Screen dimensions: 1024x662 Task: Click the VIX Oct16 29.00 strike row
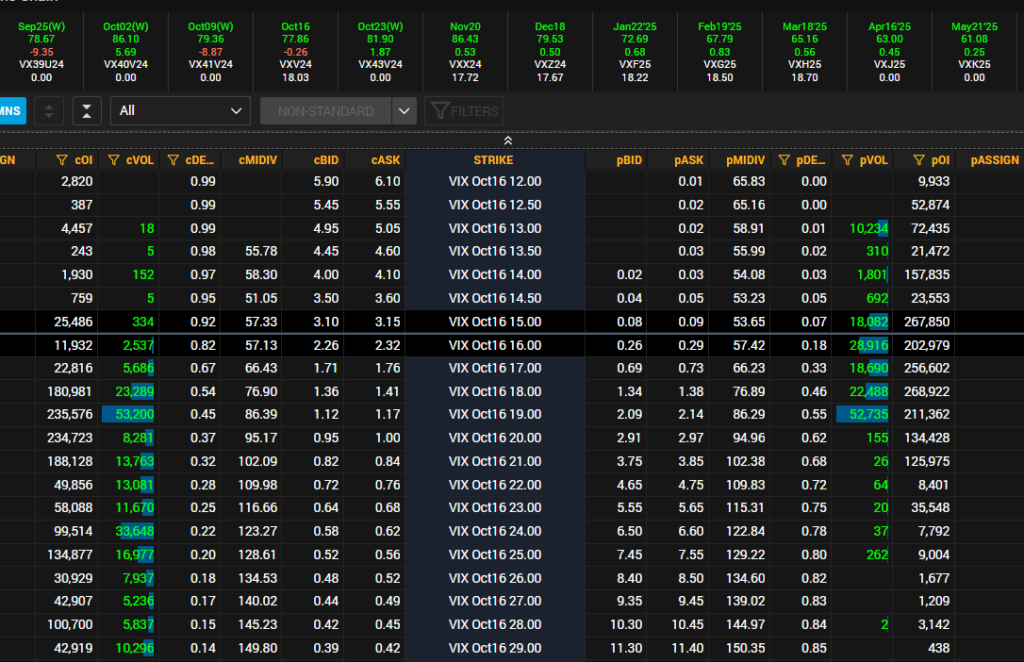495,648
